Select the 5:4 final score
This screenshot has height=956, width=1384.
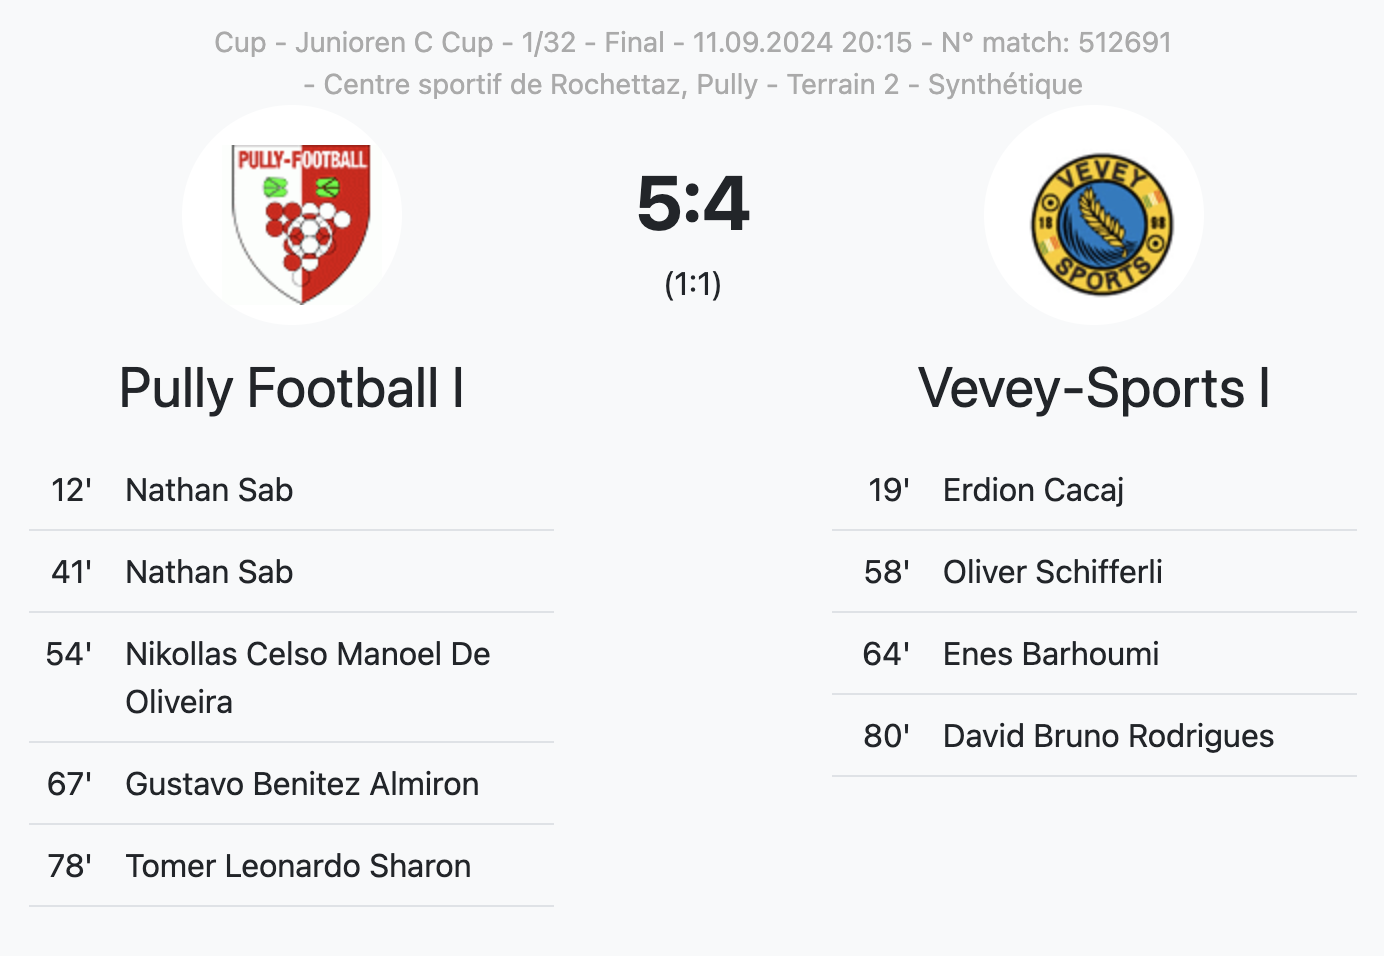click(693, 203)
